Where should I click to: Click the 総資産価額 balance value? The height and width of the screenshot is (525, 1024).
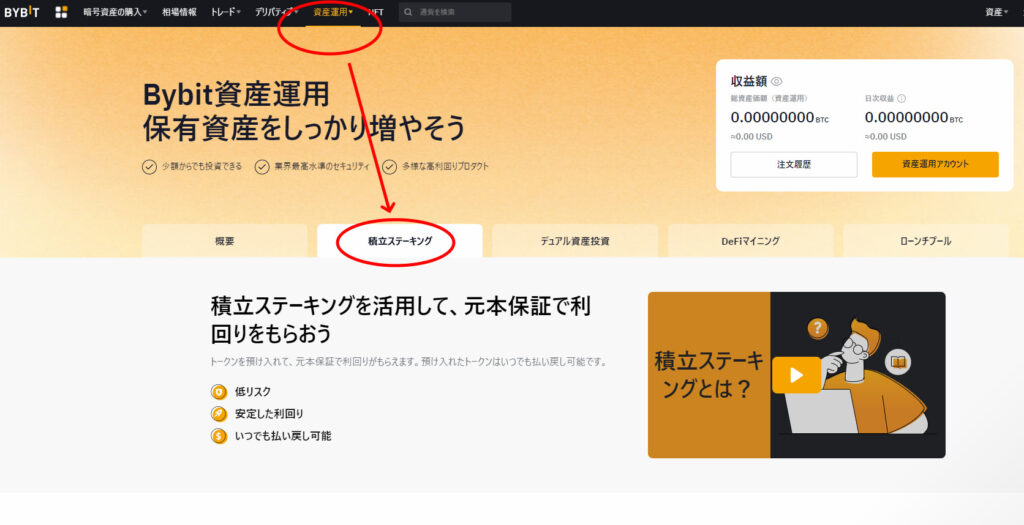[x=780, y=118]
